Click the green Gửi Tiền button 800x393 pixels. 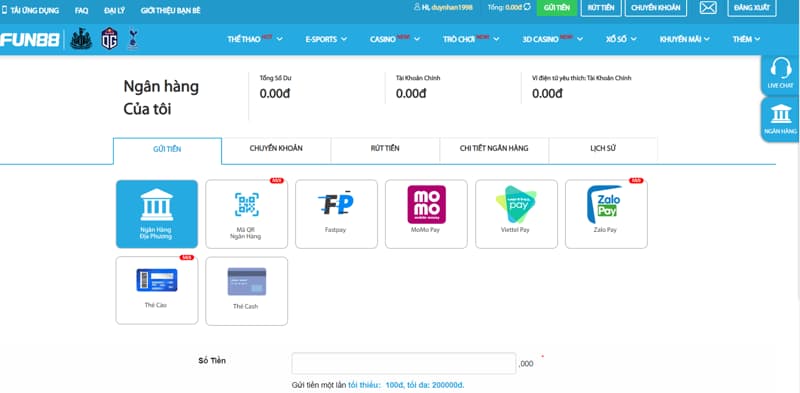[557, 8]
